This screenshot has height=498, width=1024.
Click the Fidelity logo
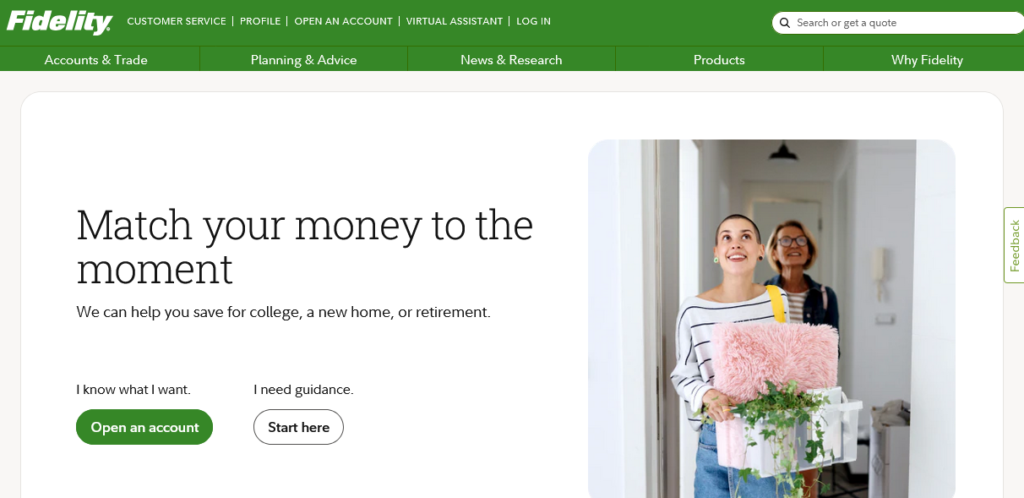pos(59,22)
